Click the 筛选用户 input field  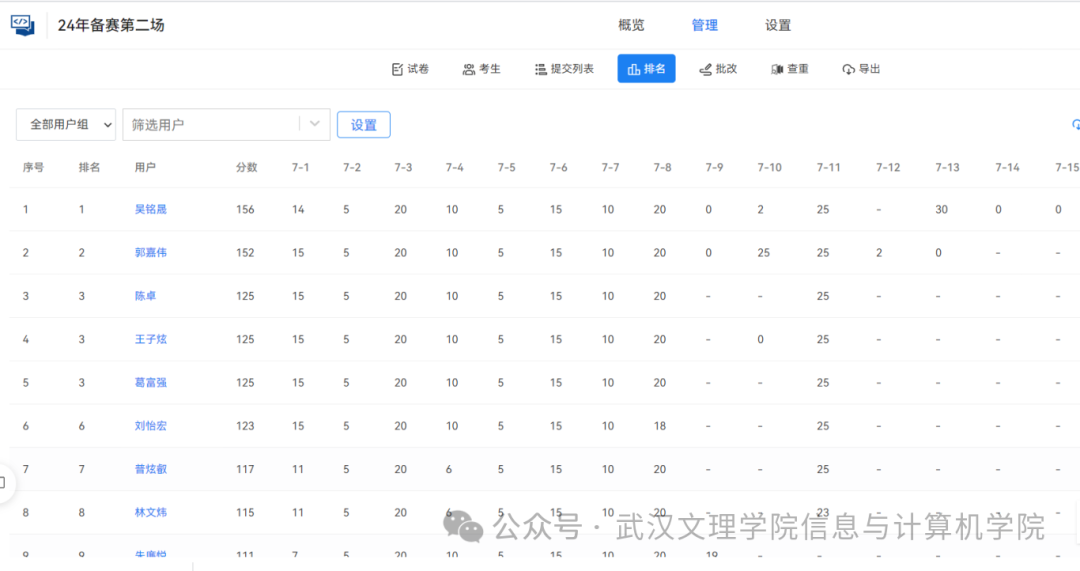(210, 125)
